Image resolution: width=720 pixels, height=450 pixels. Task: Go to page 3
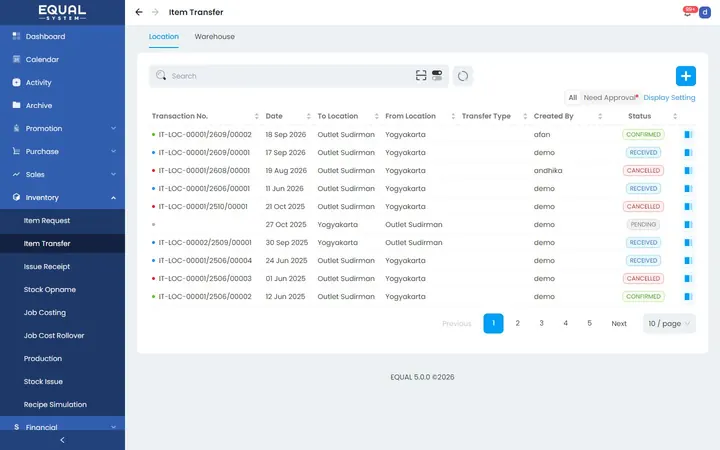pyautogui.click(x=541, y=323)
